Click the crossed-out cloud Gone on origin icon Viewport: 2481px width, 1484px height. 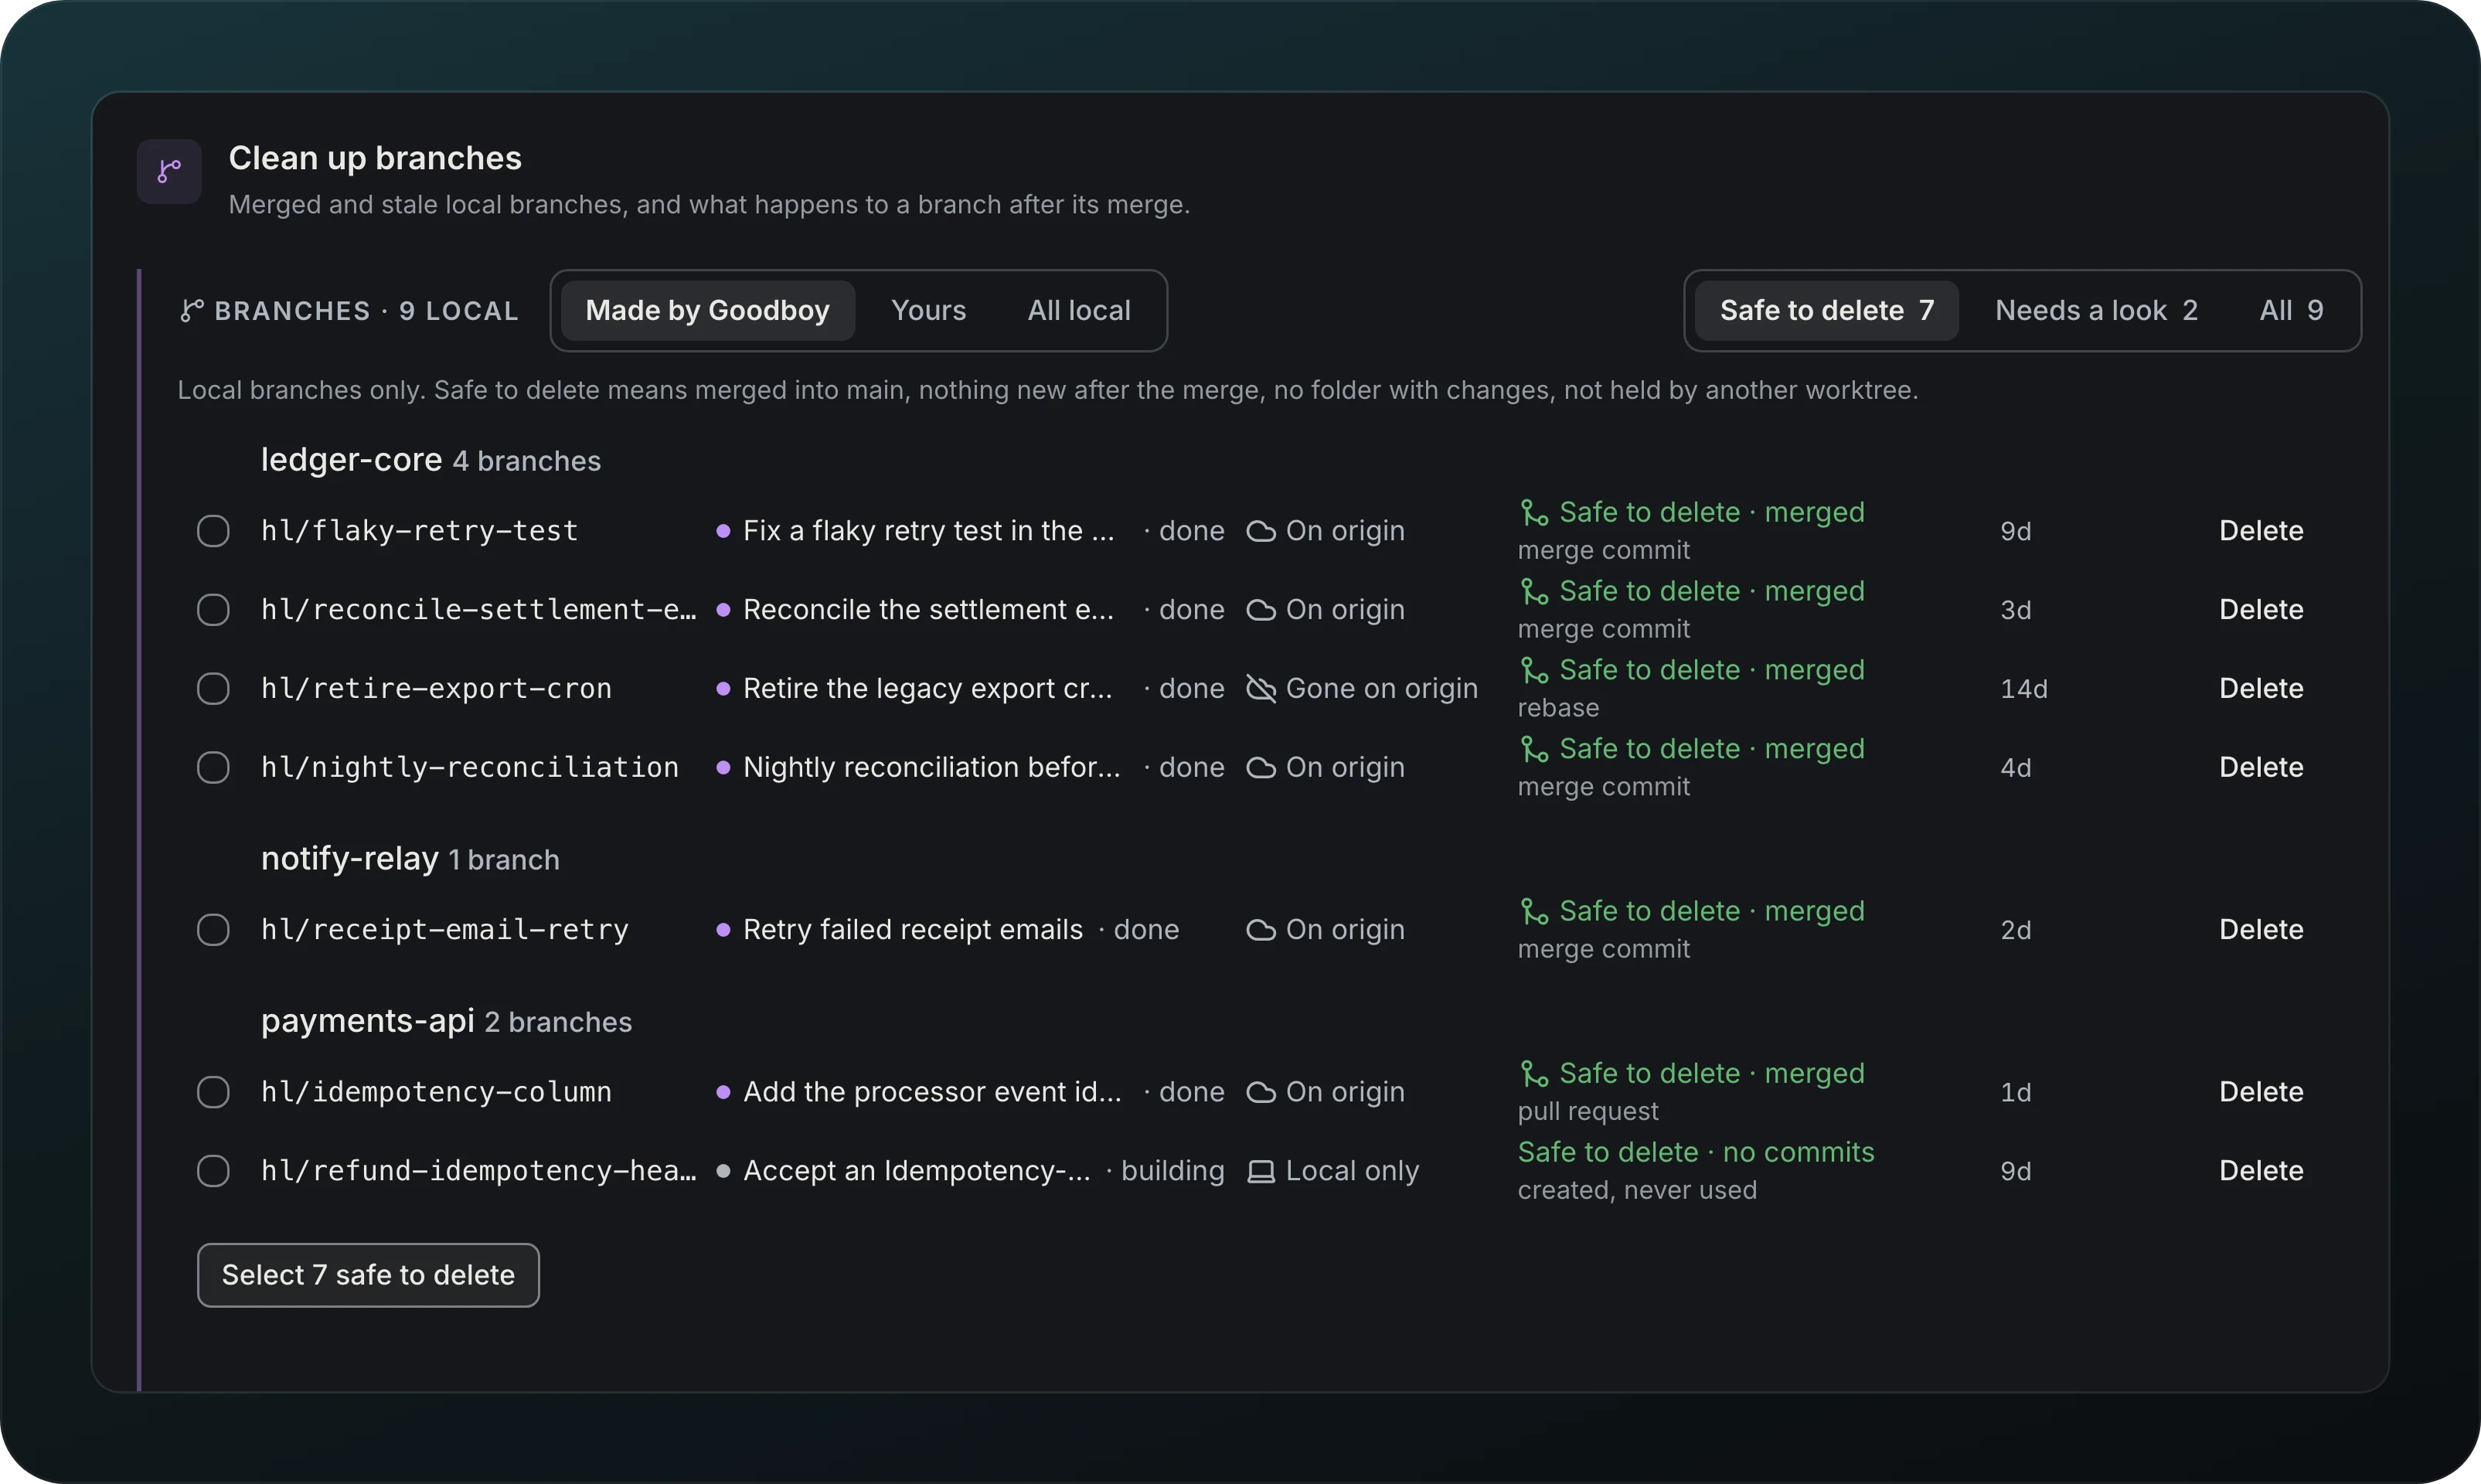pyautogui.click(x=1261, y=689)
